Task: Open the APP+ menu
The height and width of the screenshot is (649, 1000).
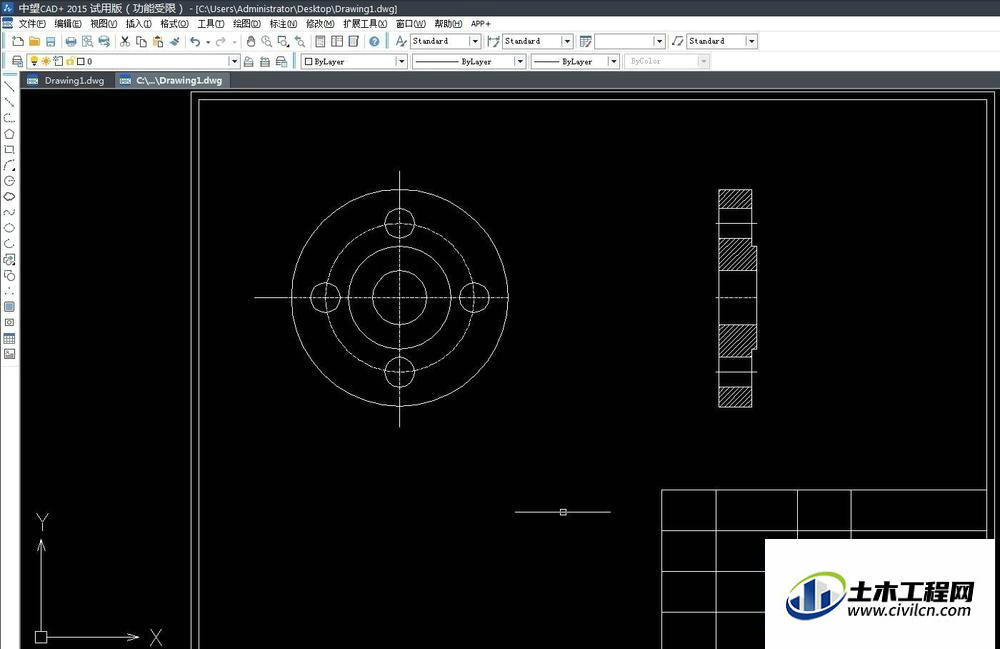Action: click(x=481, y=24)
